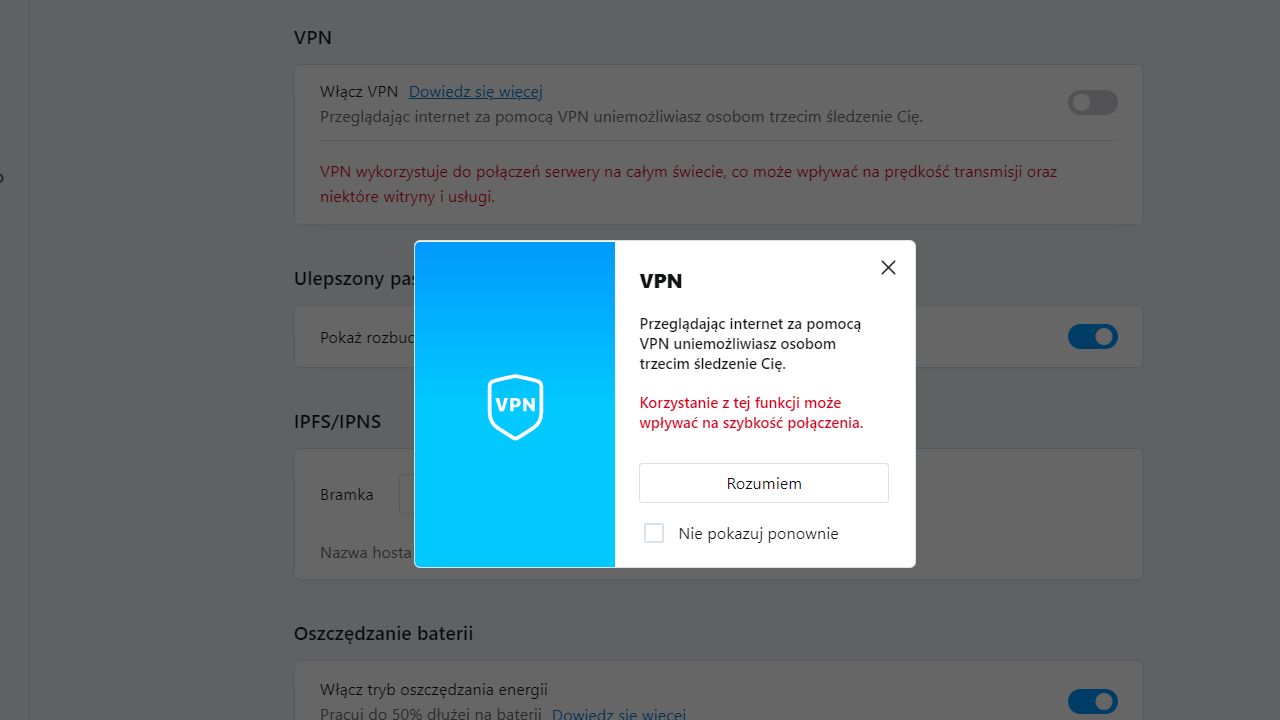Image resolution: width=1280 pixels, height=720 pixels.
Task: Click the shield outline inside the popup
Action: point(514,407)
